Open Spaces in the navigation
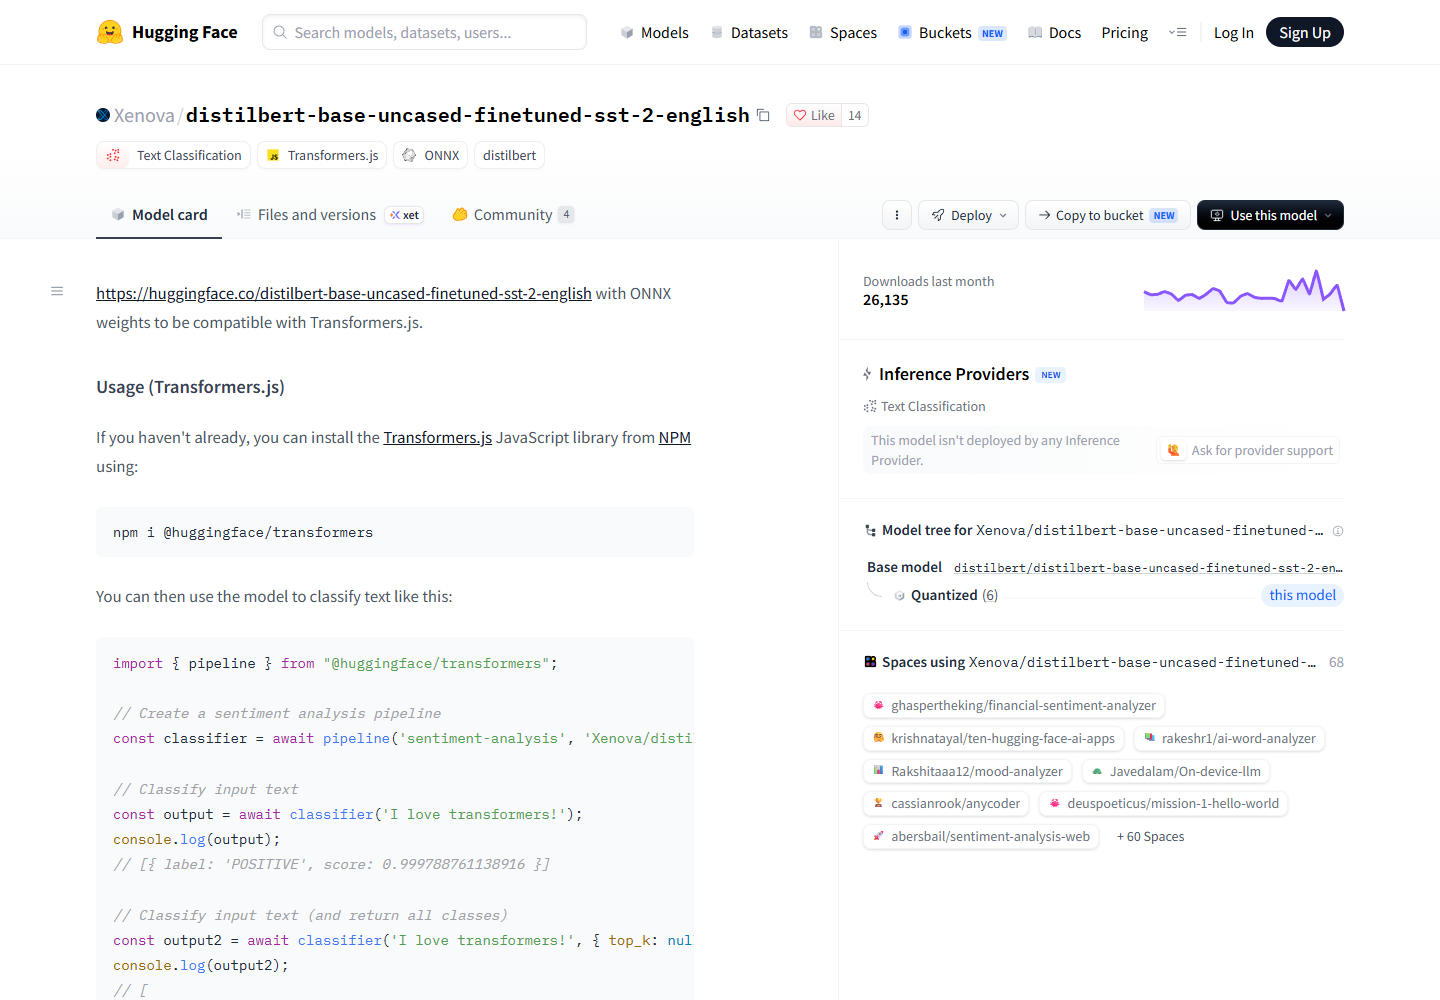Image resolution: width=1440 pixels, height=1000 pixels. pyautogui.click(x=843, y=33)
